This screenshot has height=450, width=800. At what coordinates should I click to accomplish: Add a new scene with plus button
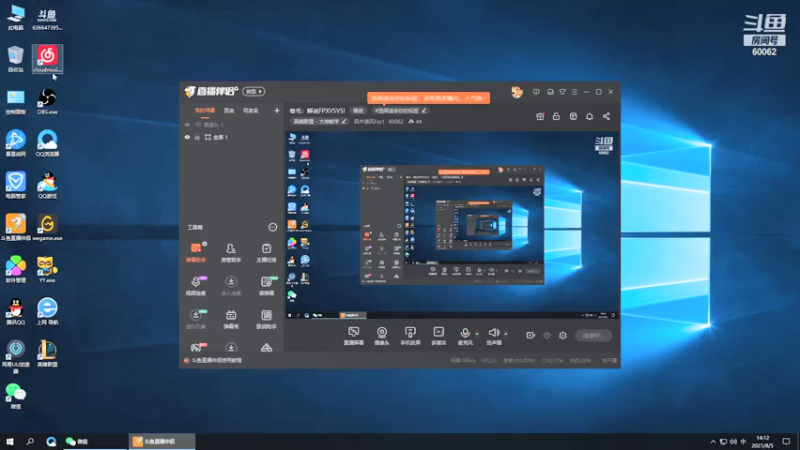(277, 111)
